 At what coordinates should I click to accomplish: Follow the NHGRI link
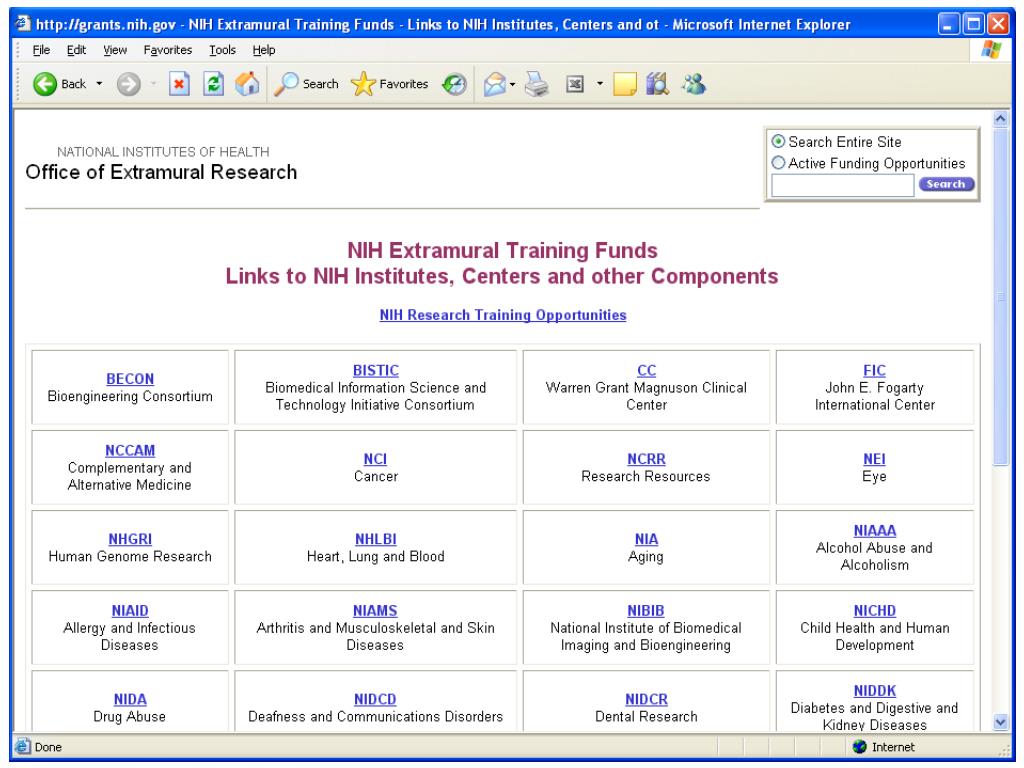point(130,539)
